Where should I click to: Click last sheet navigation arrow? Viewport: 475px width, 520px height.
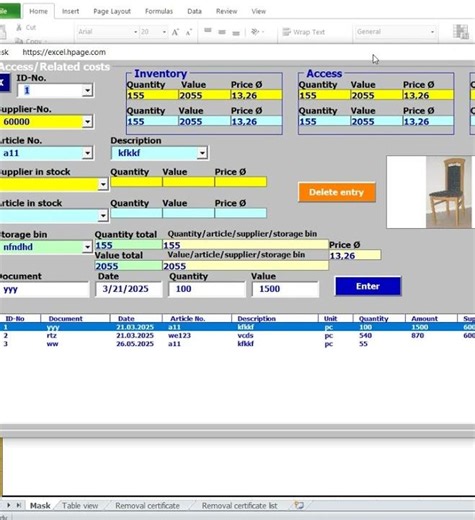(19, 505)
